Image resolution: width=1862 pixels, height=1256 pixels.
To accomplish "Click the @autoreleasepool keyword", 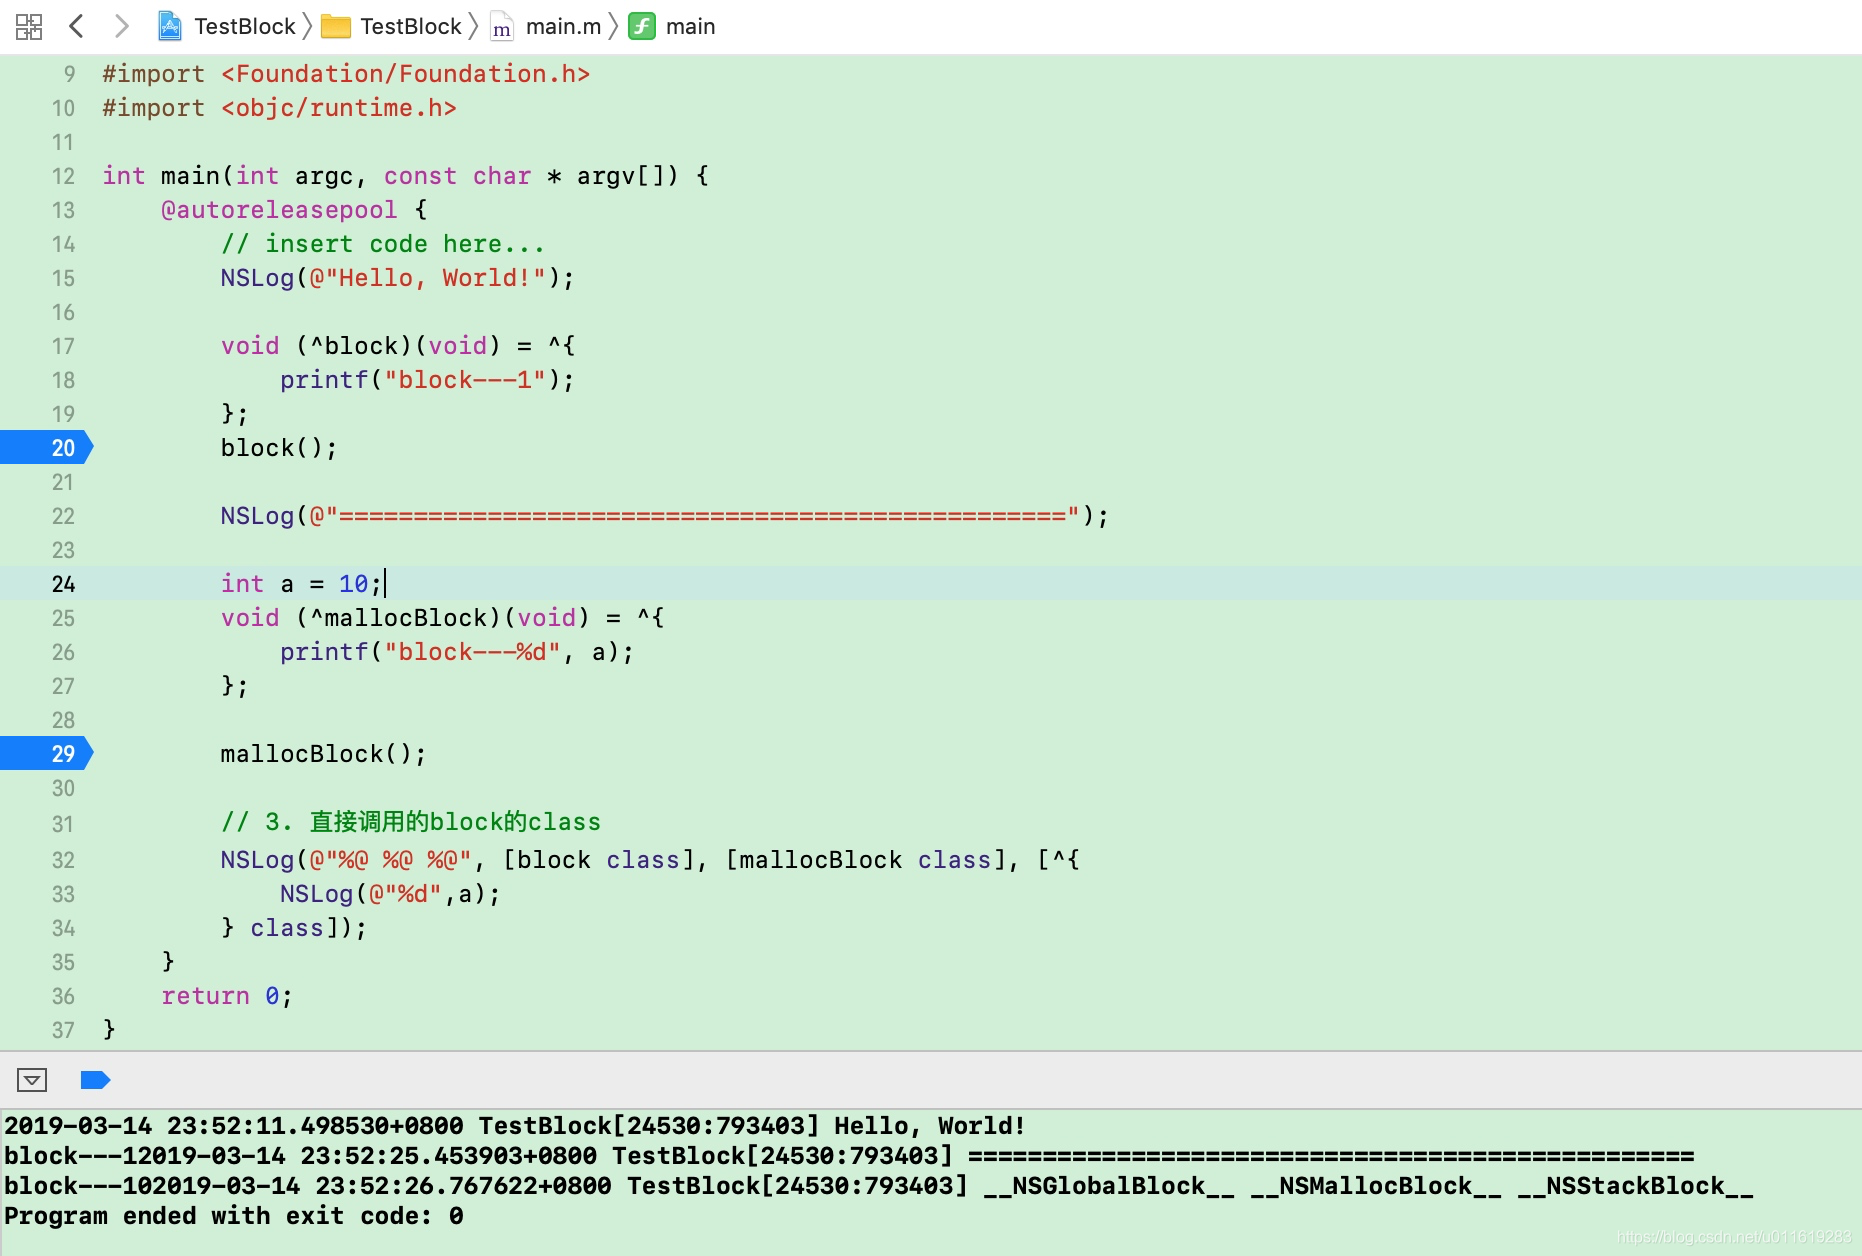I will tap(279, 210).
